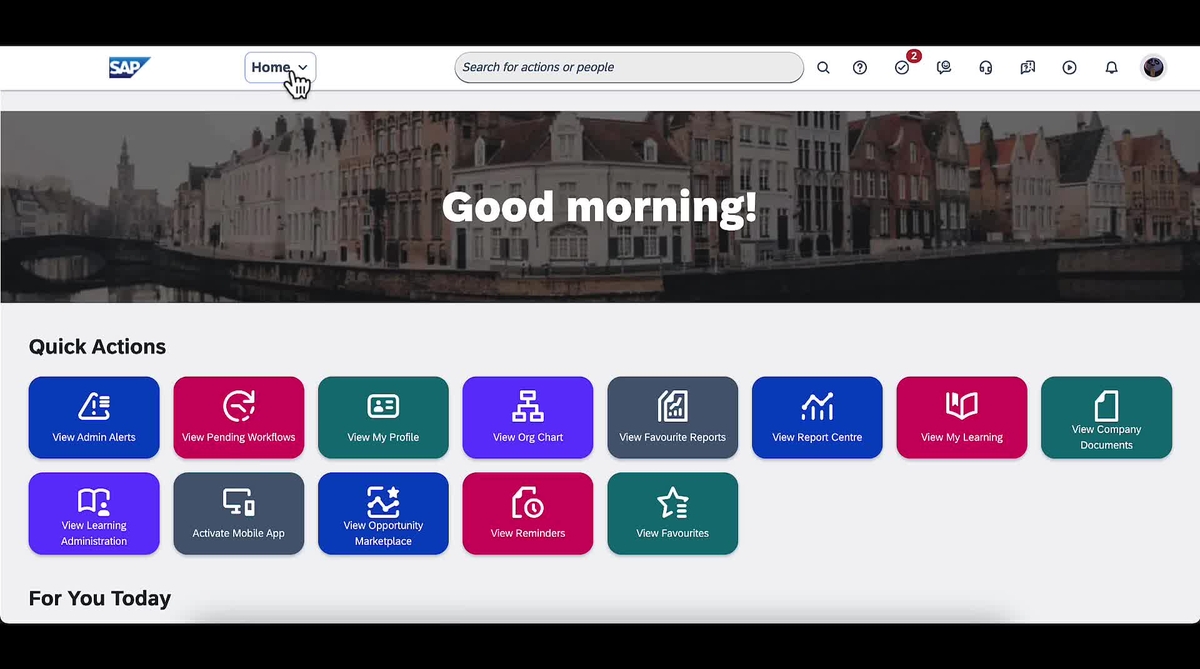Image resolution: width=1200 pixels, height=669 pixels.
Task: Click the Good morning! banner image
Action: [x=600, y=207]
